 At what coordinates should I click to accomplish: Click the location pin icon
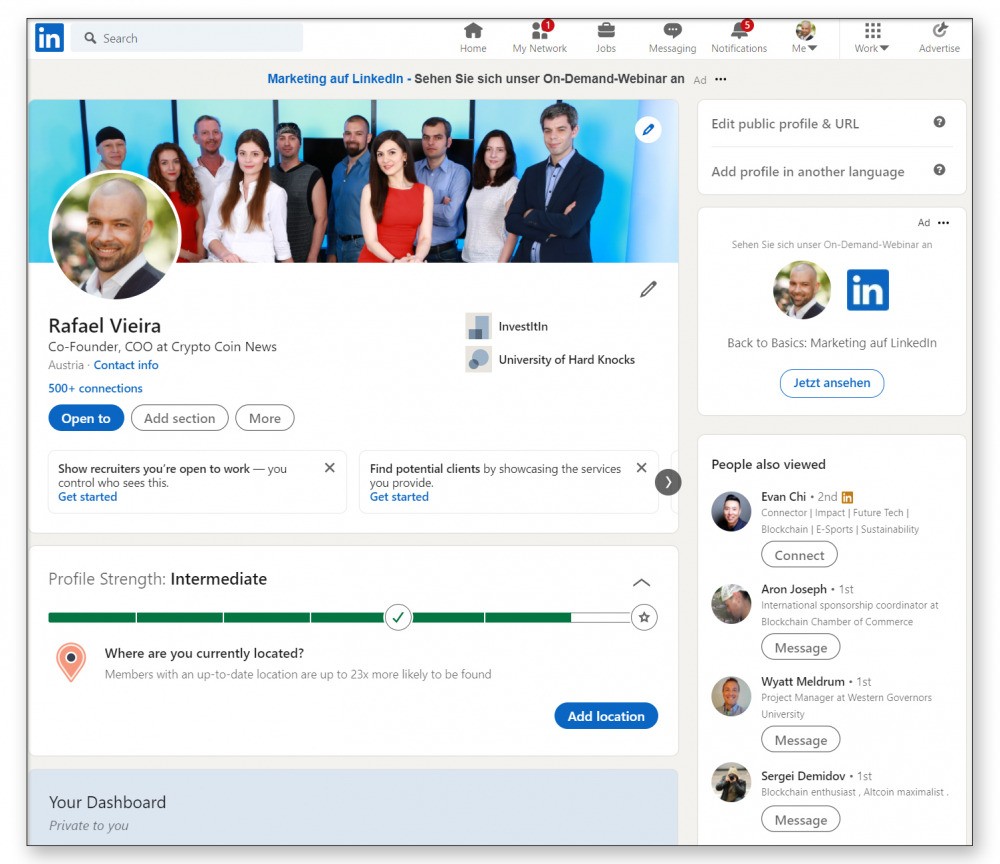pos(71,662)
